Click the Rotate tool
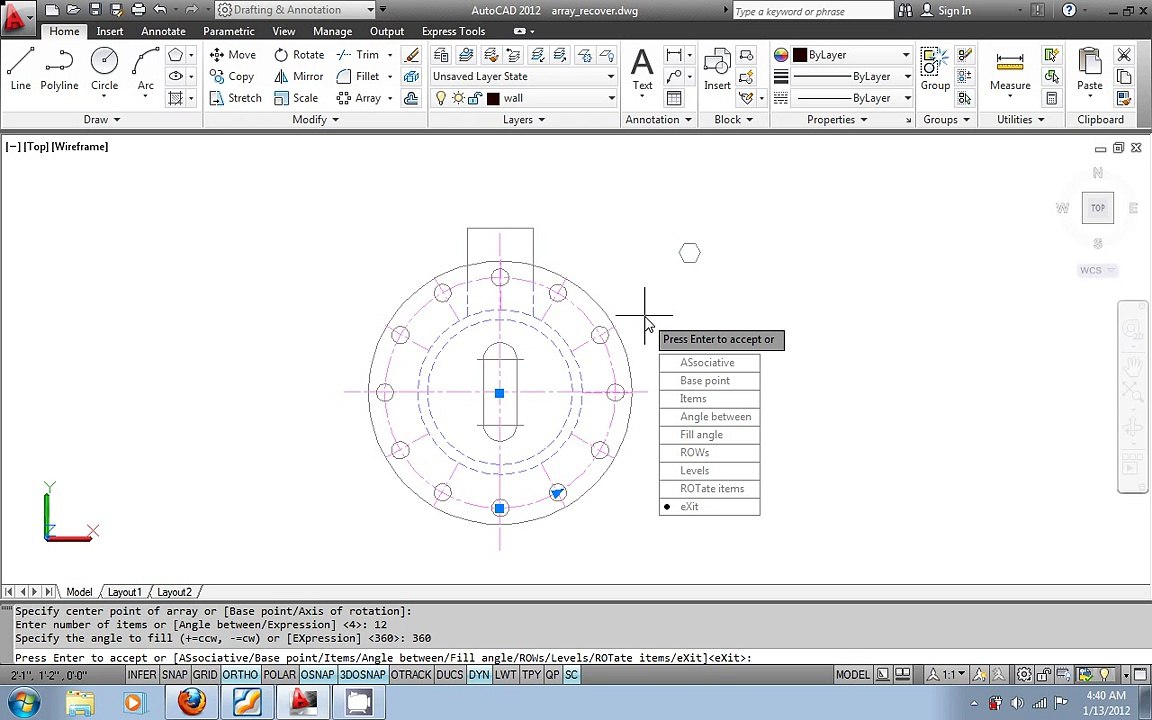The width and height of the screenshot is (1152, 720). coord(298,54)
